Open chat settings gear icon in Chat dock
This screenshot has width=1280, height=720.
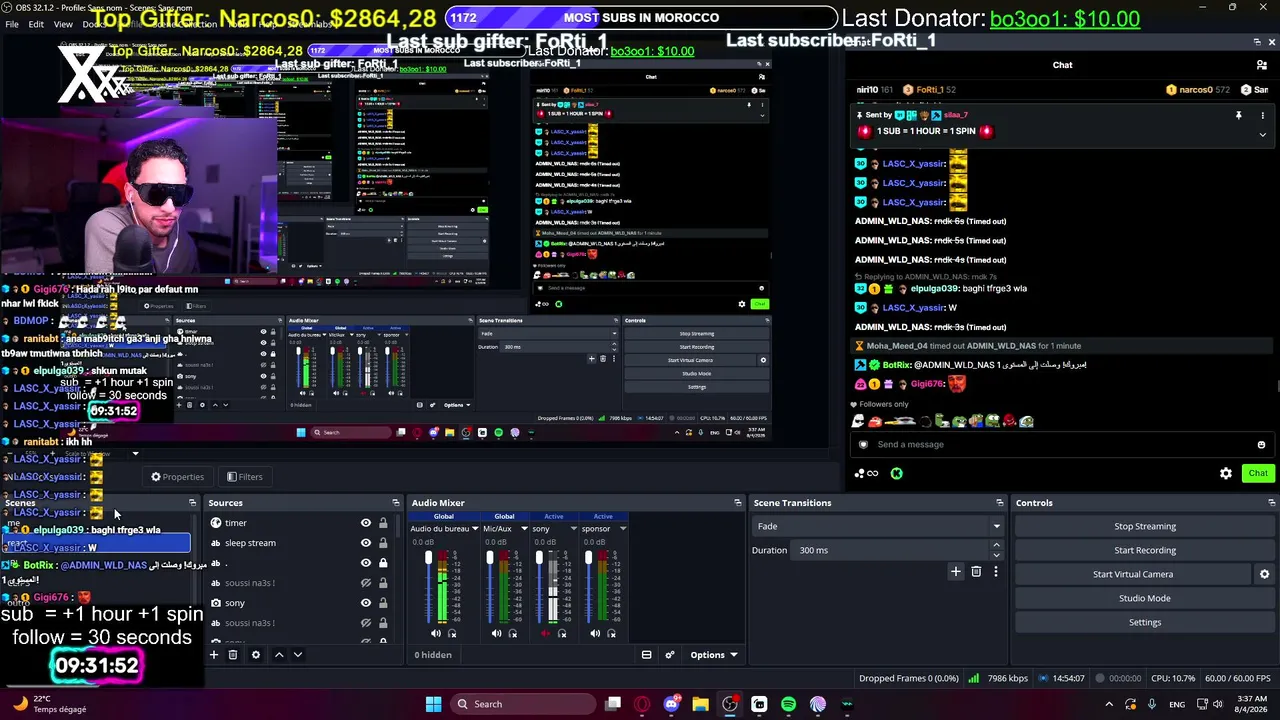click(1226, 473)
